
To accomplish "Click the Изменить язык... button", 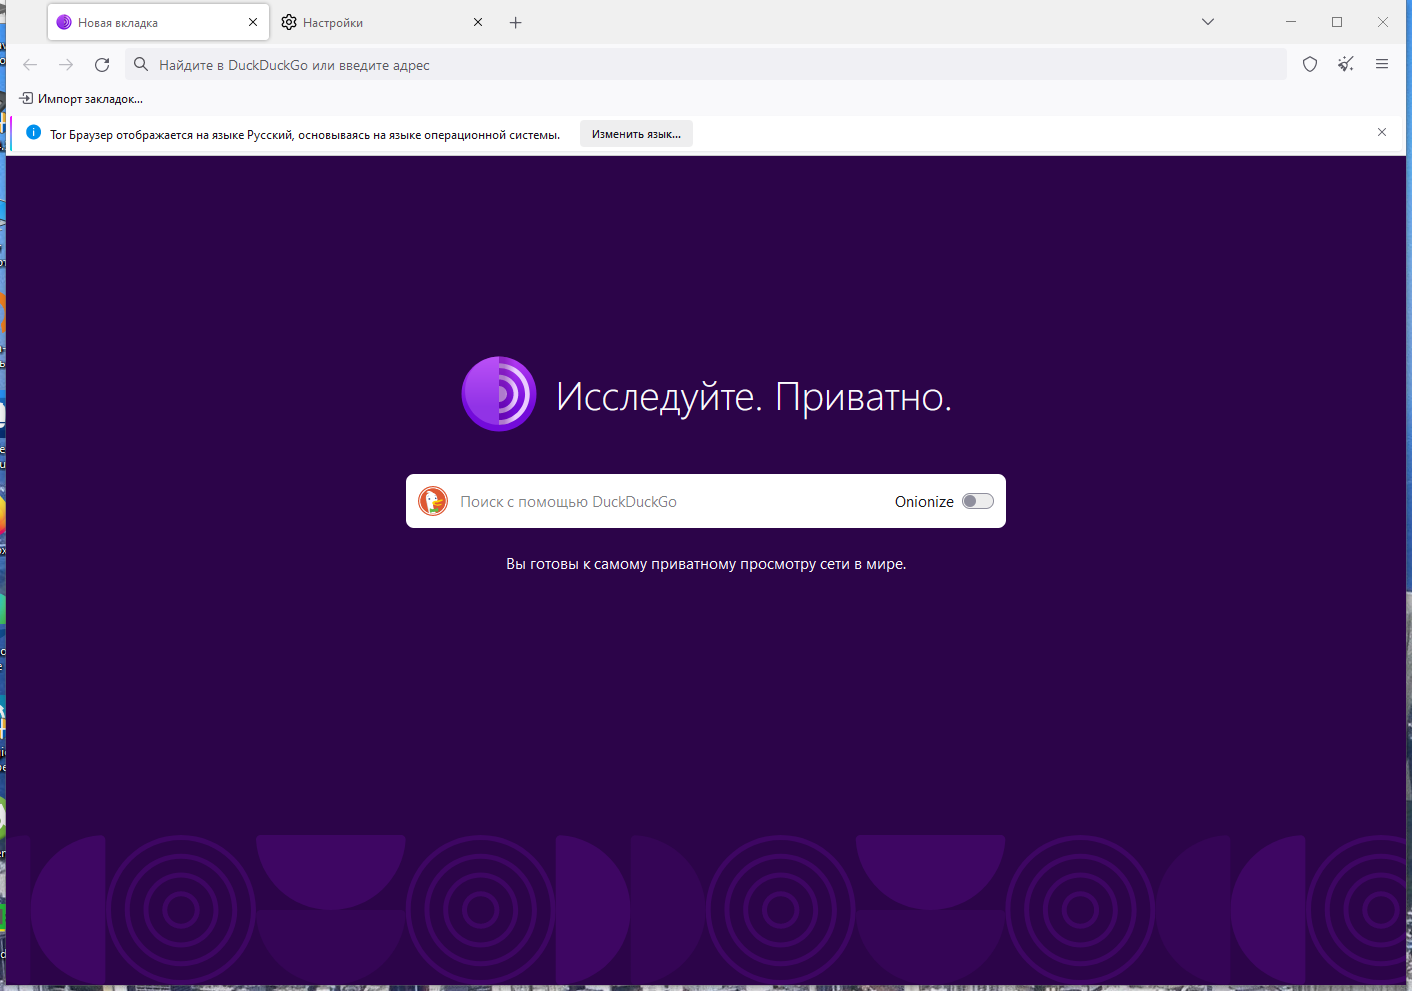I will pos(636,134).
